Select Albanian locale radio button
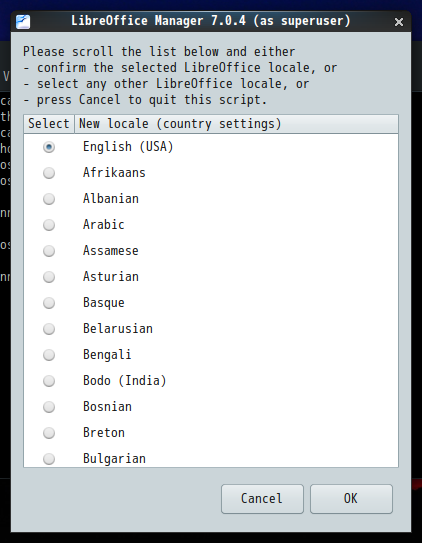422x543 pixels. [49, 199]
